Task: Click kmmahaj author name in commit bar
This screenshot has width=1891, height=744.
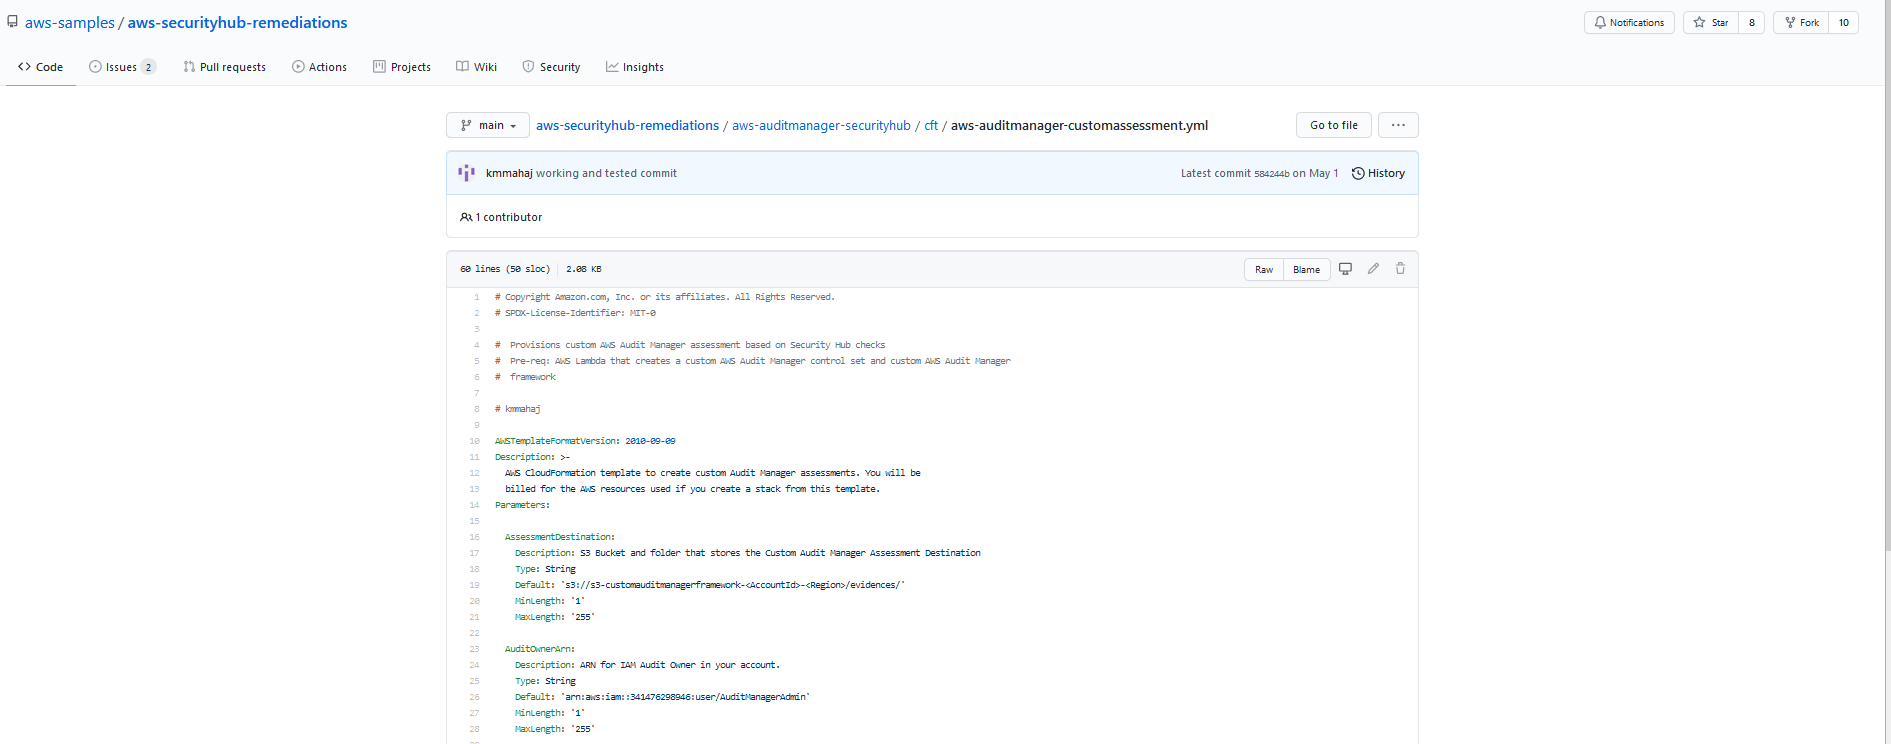Action: coord(509,173)
